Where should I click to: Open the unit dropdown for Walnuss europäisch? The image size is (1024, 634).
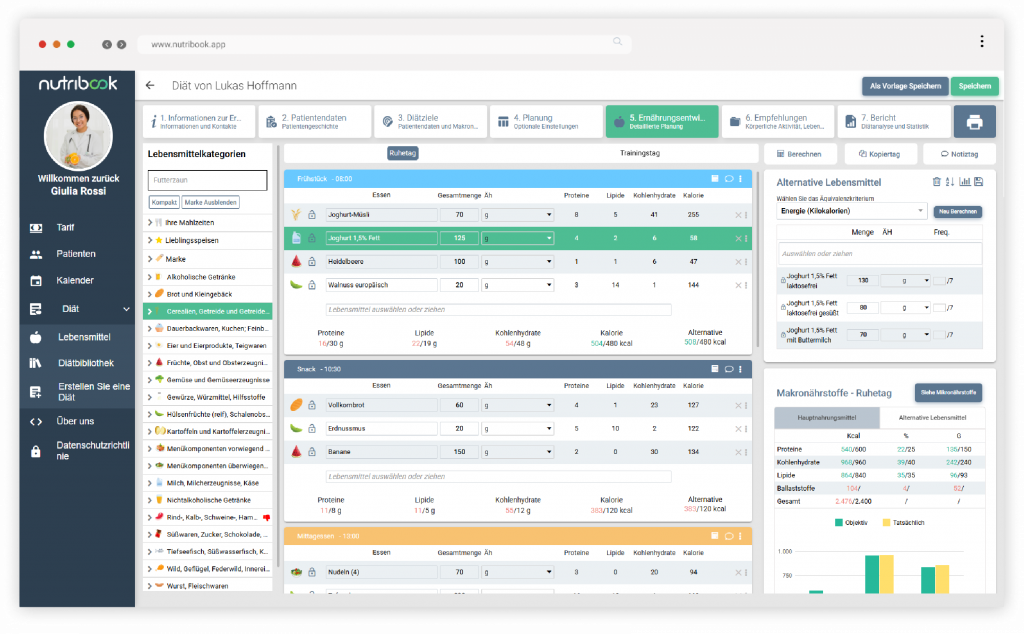(x=517, y=285)
